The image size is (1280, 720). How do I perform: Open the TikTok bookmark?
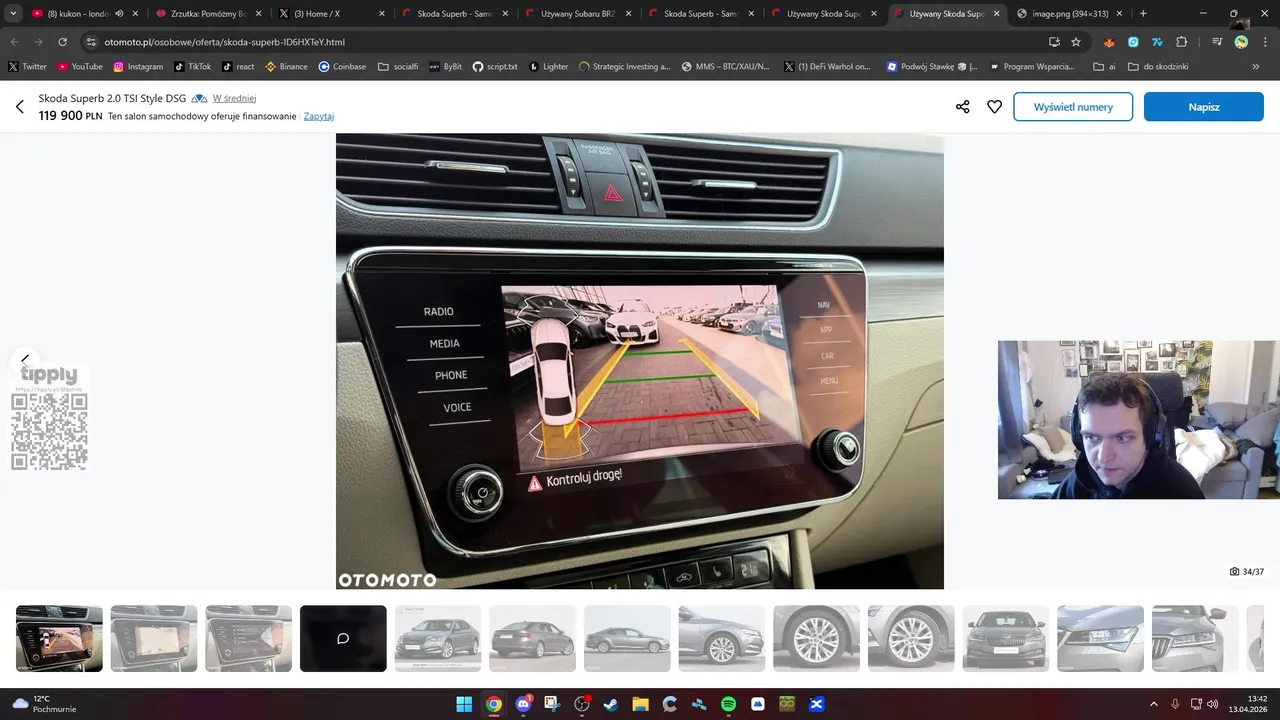point(192,67)
